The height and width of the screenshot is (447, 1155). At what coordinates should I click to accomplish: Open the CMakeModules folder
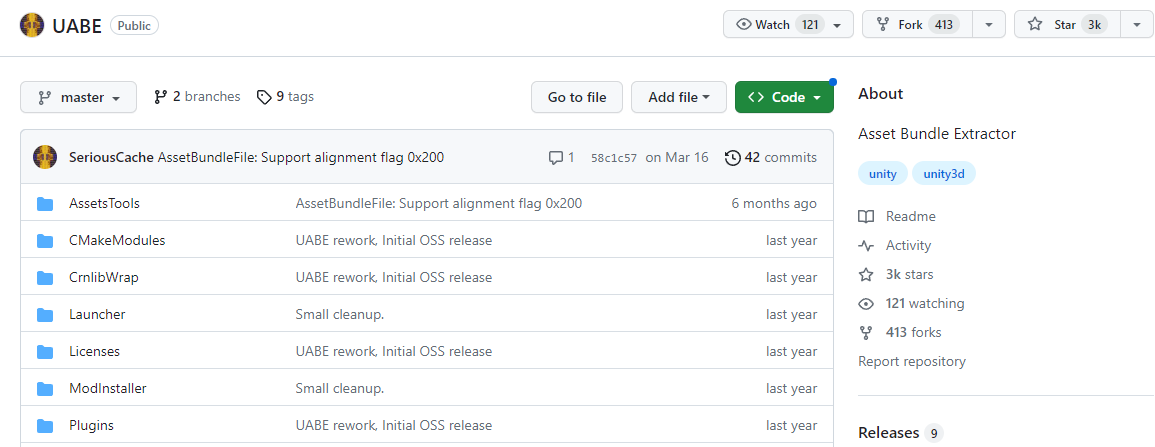[117, 240]
